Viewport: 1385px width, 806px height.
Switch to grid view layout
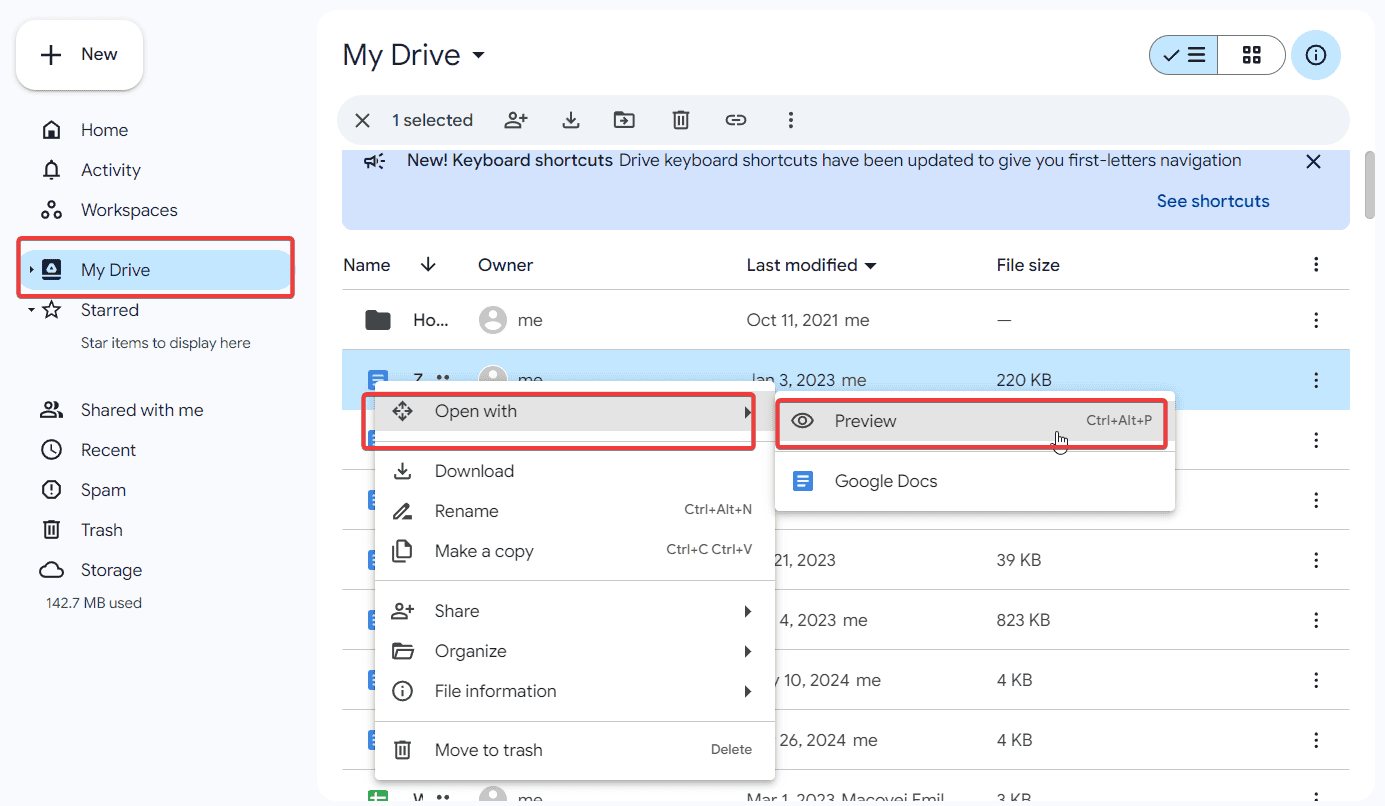(x=1251, y=55)
